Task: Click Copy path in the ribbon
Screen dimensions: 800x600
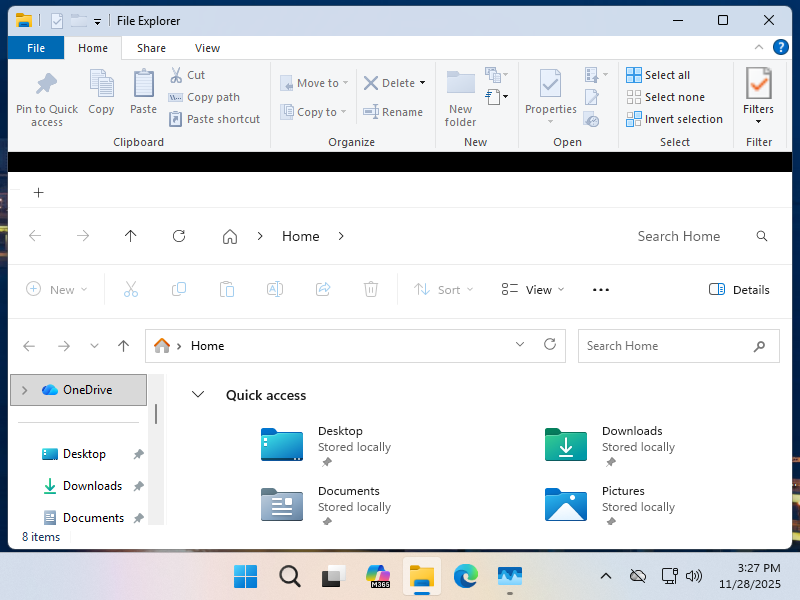Action: pos(204,97)
